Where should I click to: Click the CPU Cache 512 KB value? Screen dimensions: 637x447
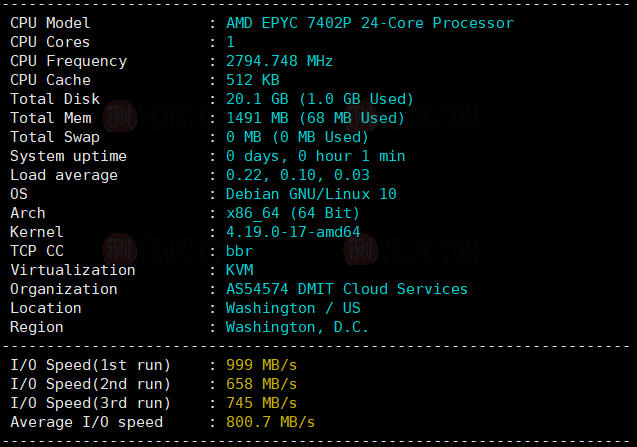(252, 80)
